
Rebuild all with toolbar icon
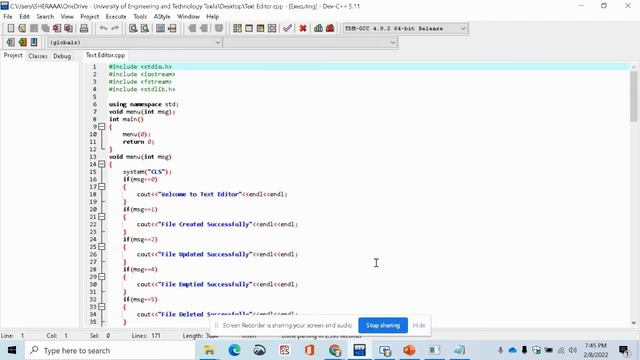pos(272,28)
